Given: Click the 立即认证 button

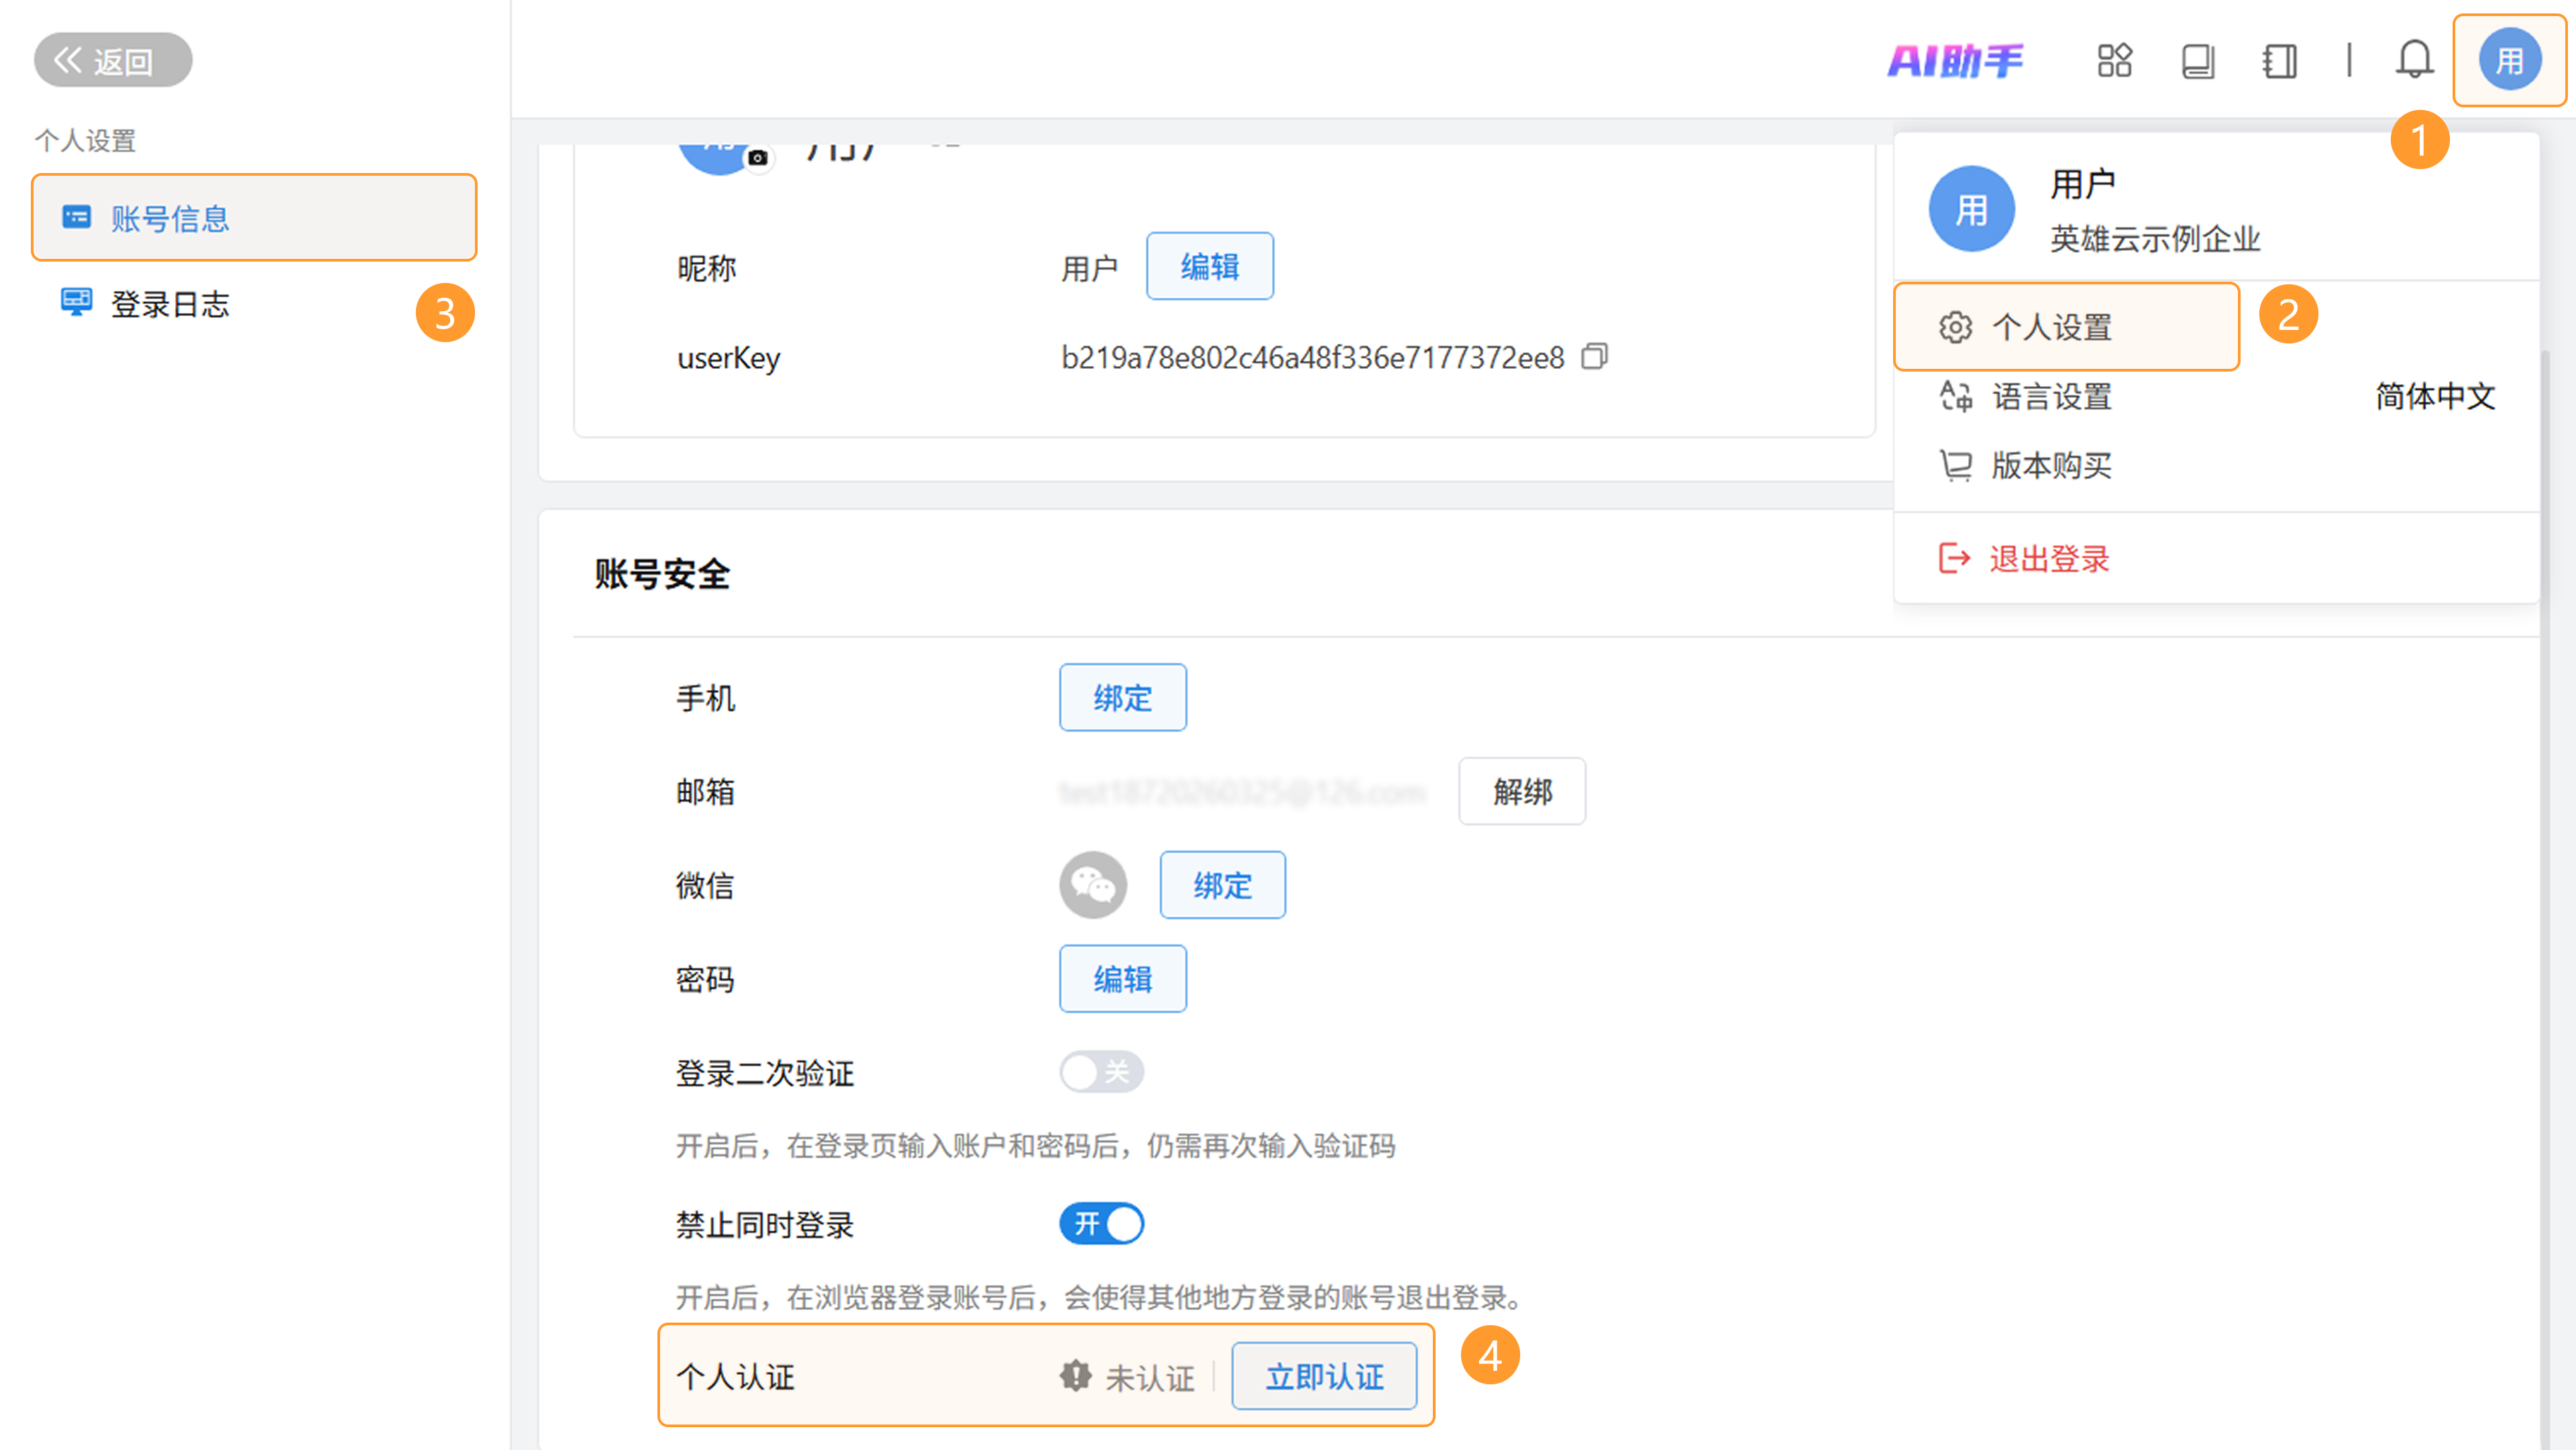Looking at the screenshot, I should pos(1324,1377).
